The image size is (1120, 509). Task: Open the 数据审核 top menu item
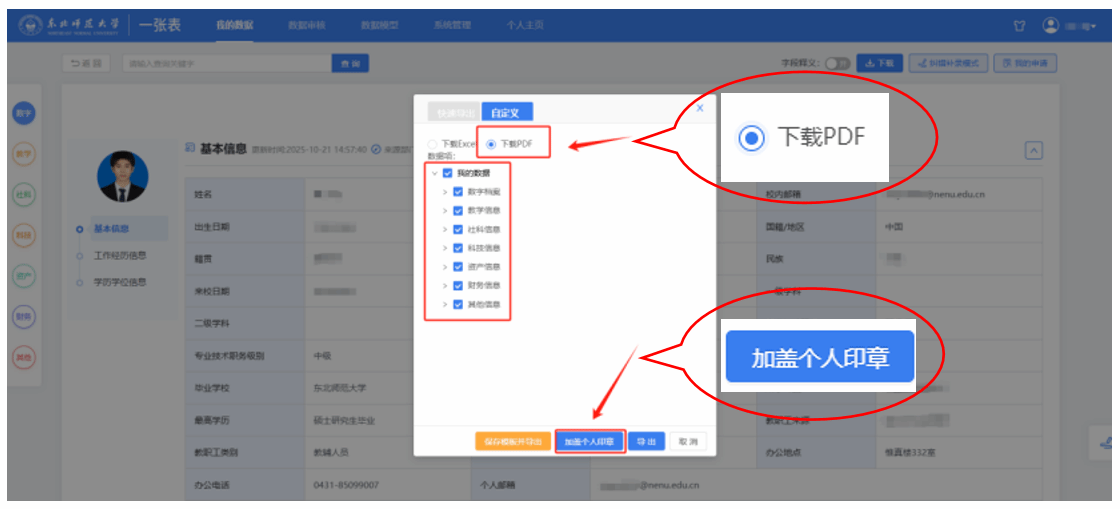[x=306, y=25]
